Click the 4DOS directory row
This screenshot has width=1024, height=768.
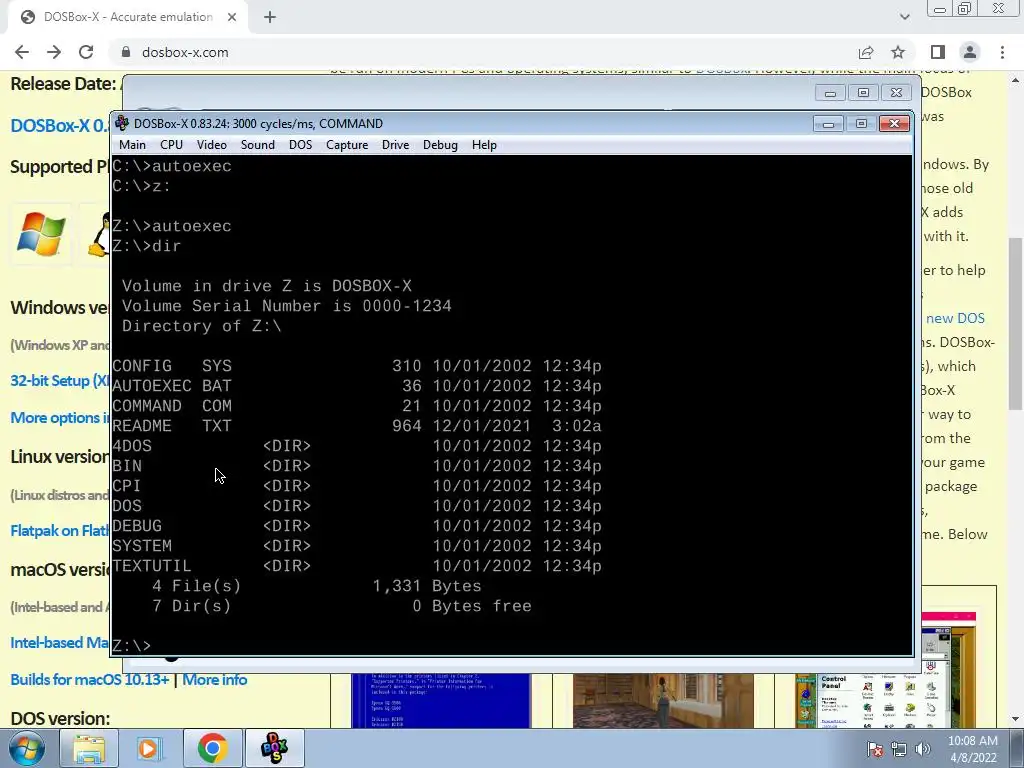coord(357,446)
